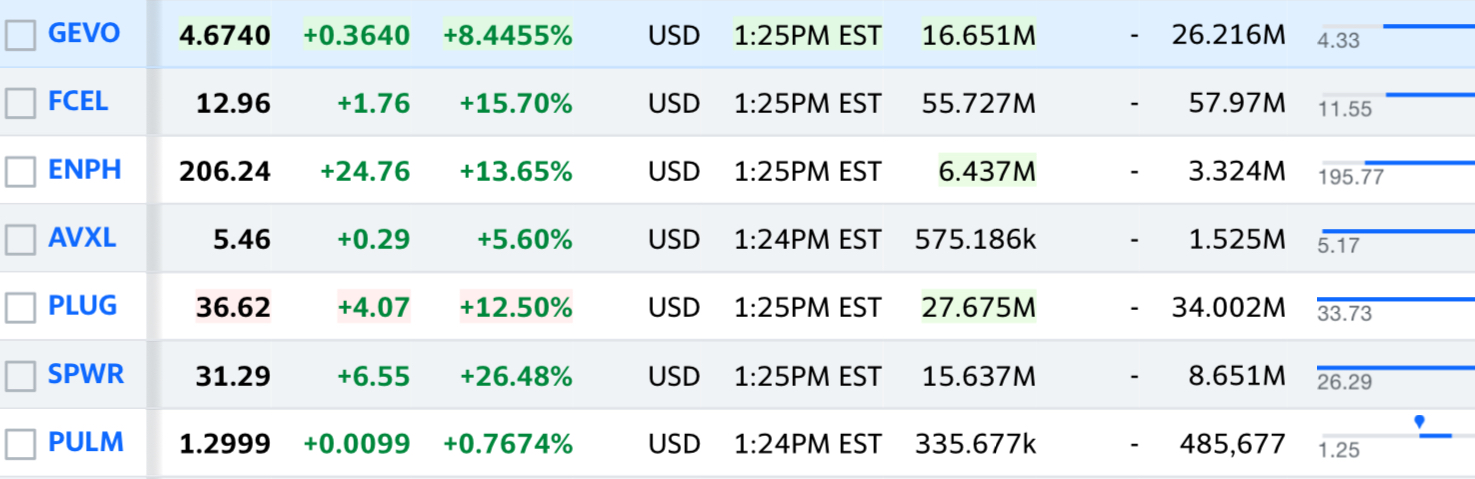The image size is (1475, 479).
Task: Open the FCEL quote page
Action: tap(78, 101)
